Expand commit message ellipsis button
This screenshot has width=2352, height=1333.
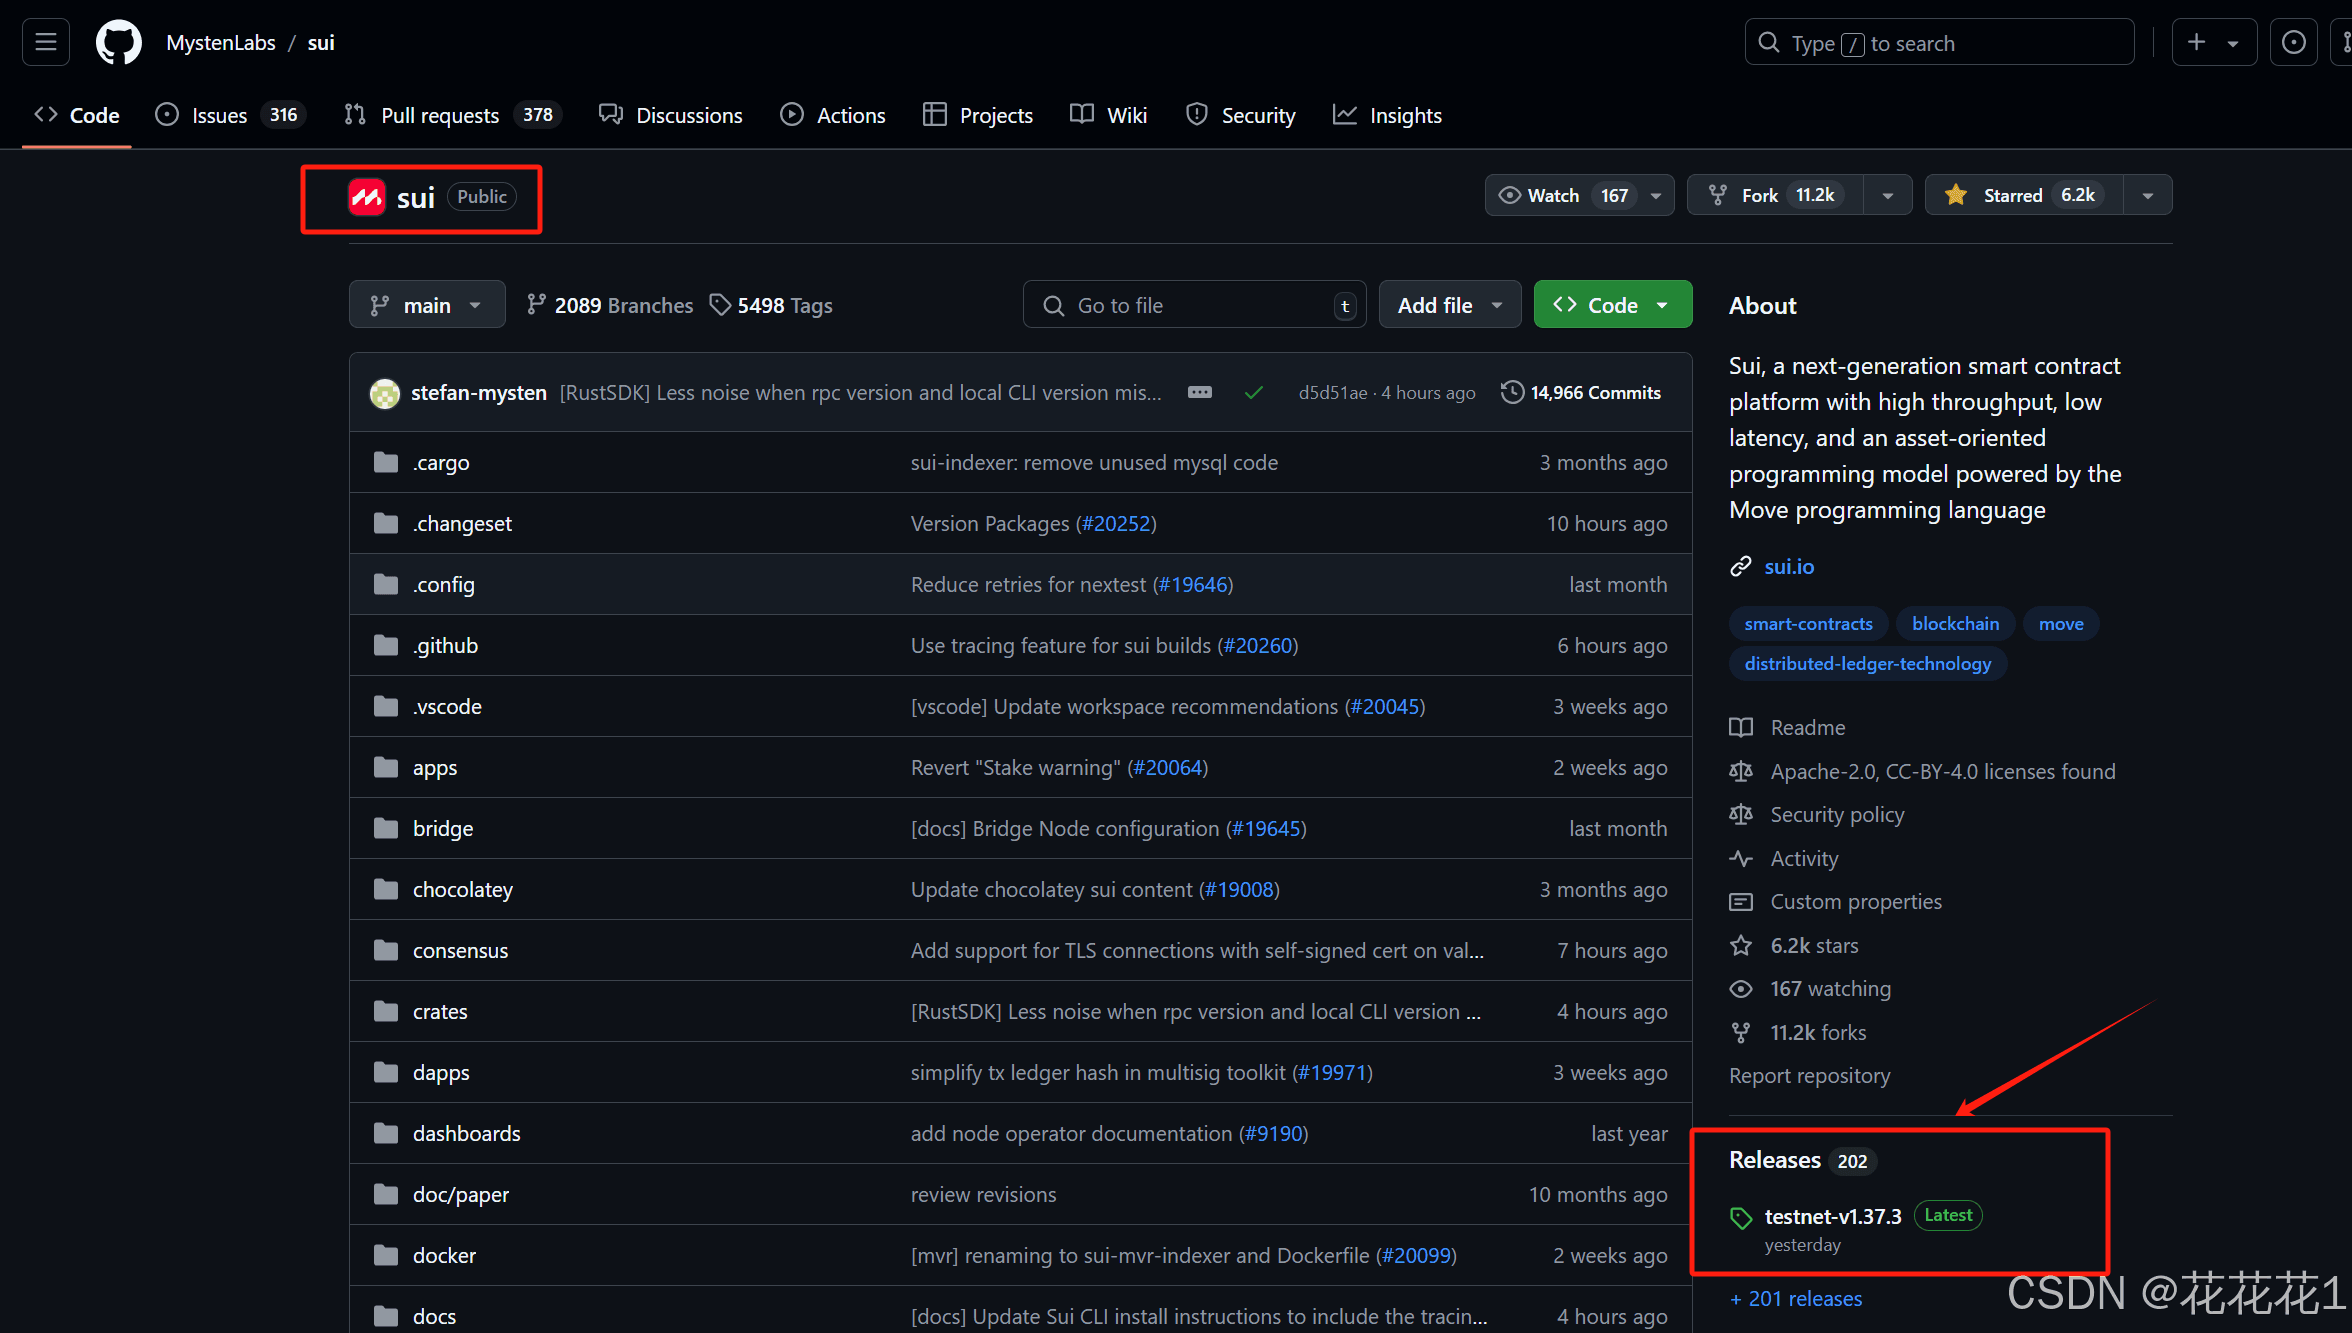click(x=1200, y=392)
